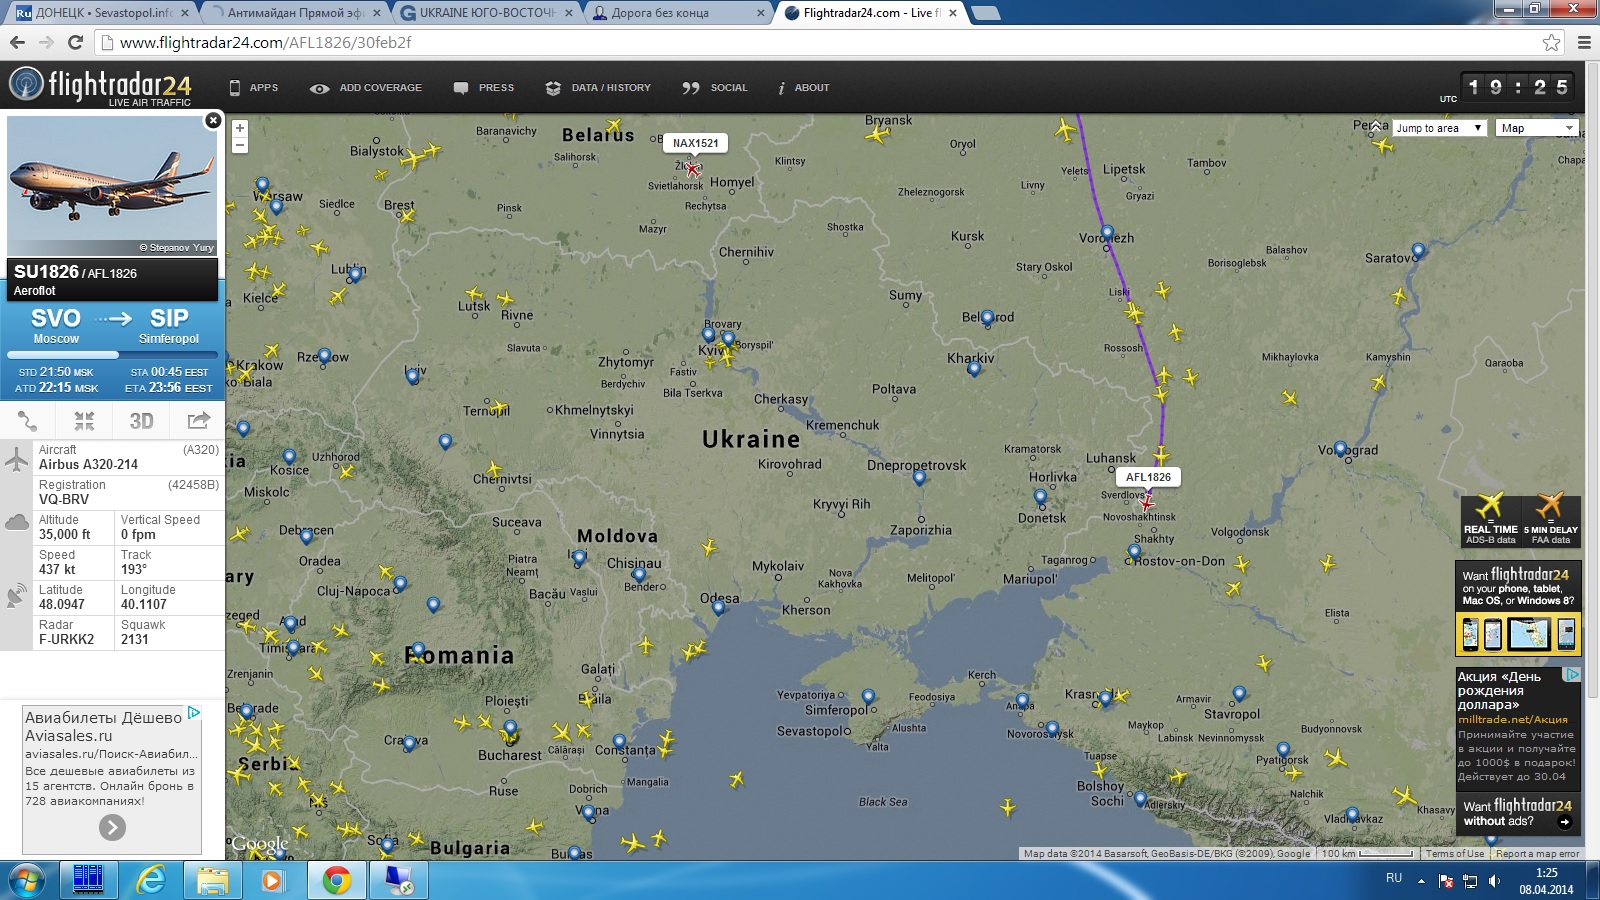The height and width of the screenshot is (900, 1600).
Task: Center the map on the aircraft with the follow icon
Action: [84, 421]
